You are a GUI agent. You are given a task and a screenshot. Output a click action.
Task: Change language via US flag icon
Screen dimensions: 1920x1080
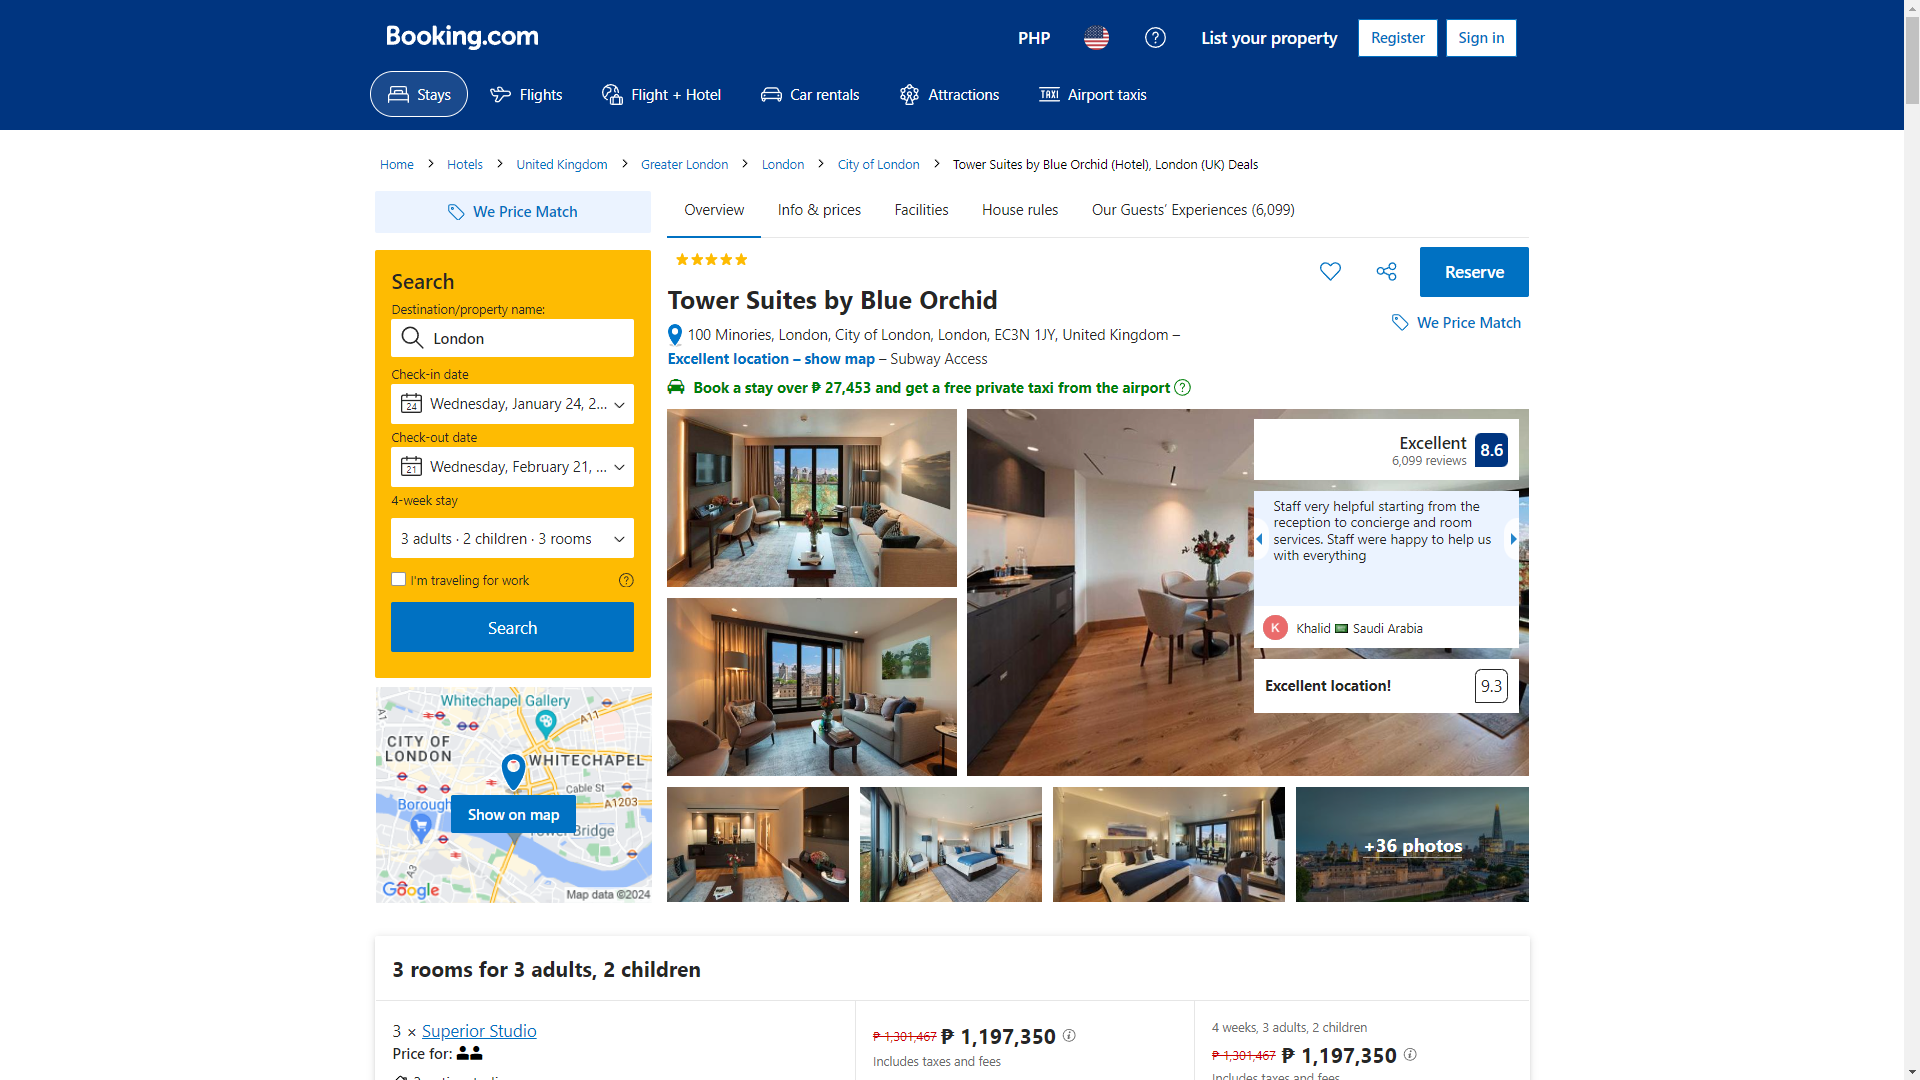tap(1096, 38)
